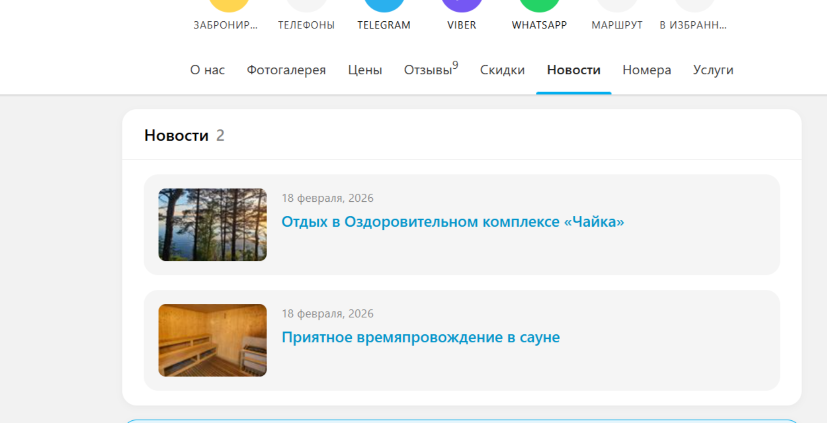Switch to the Услуги tab
This screenshot has height=423, width=827.
[713, 70]
